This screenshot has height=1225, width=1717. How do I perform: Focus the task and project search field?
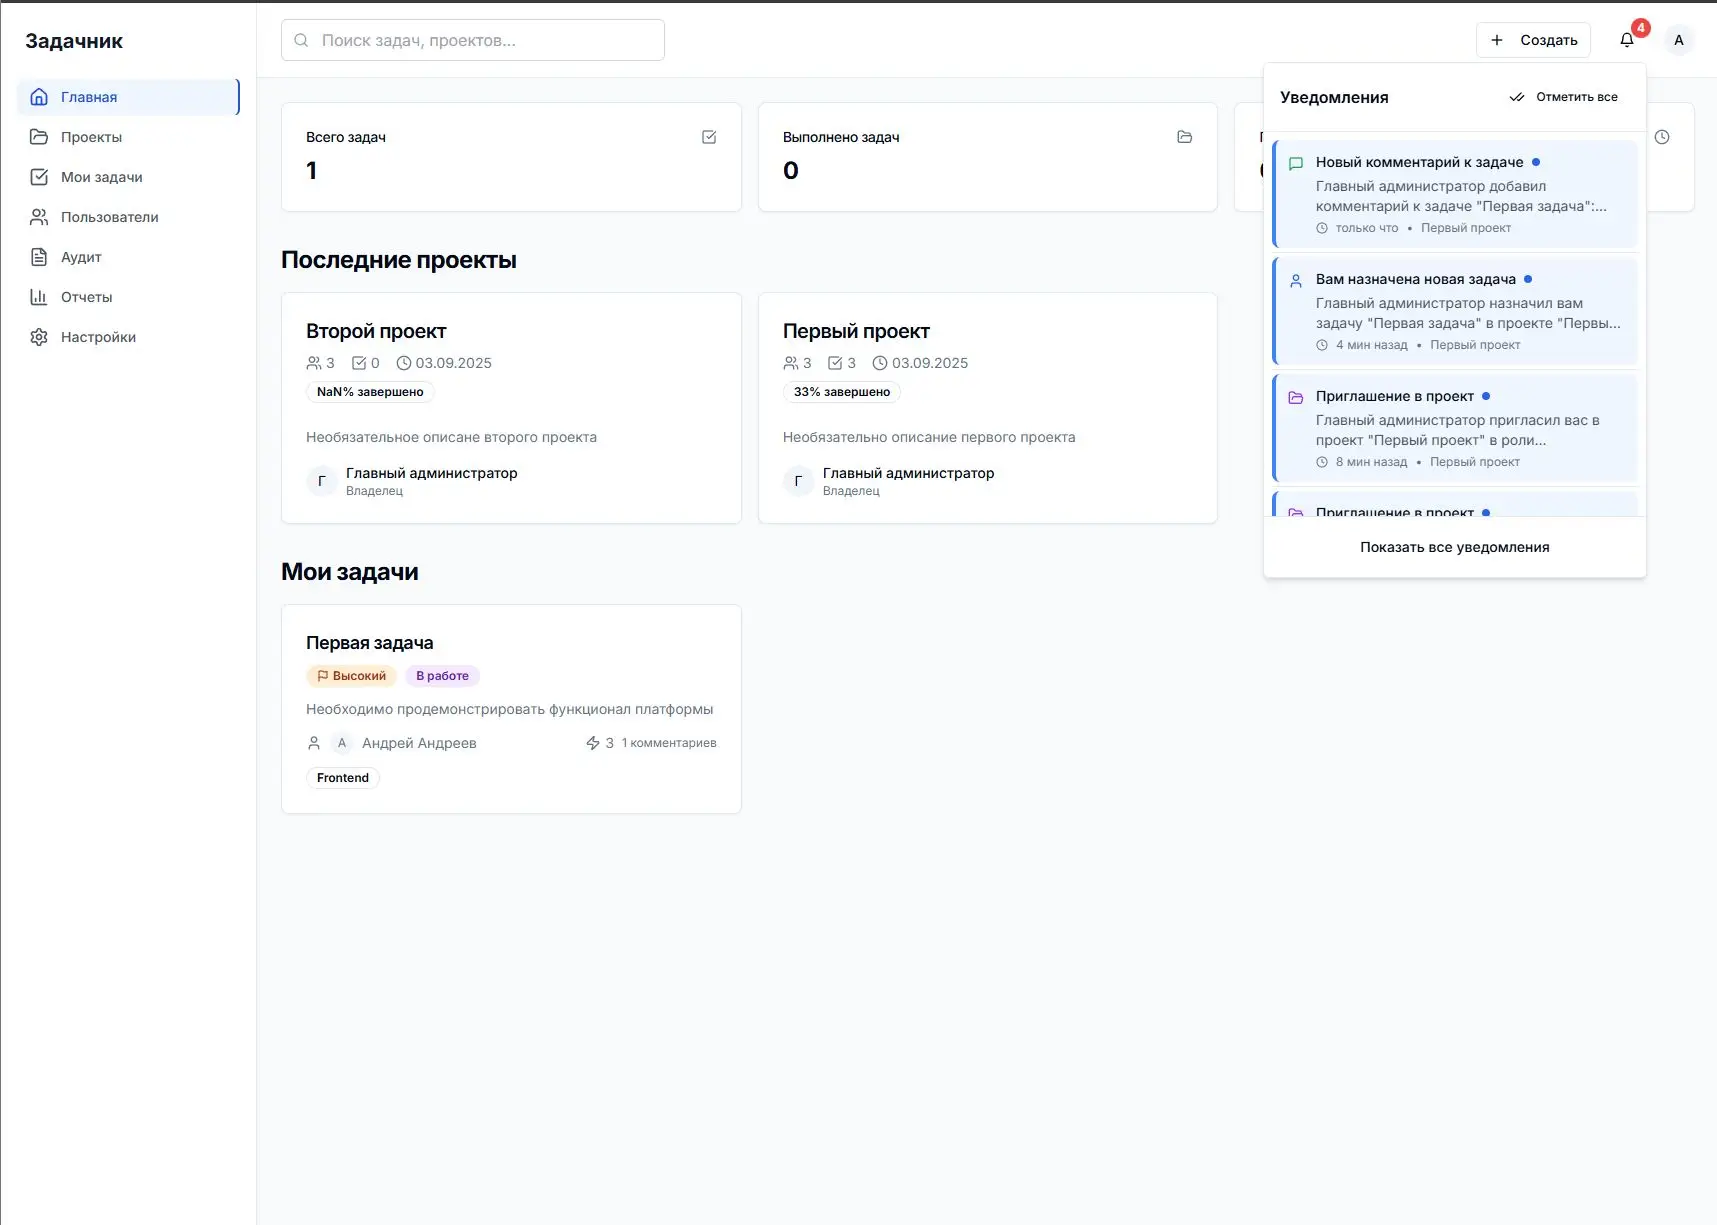click(x=473, y=40)
